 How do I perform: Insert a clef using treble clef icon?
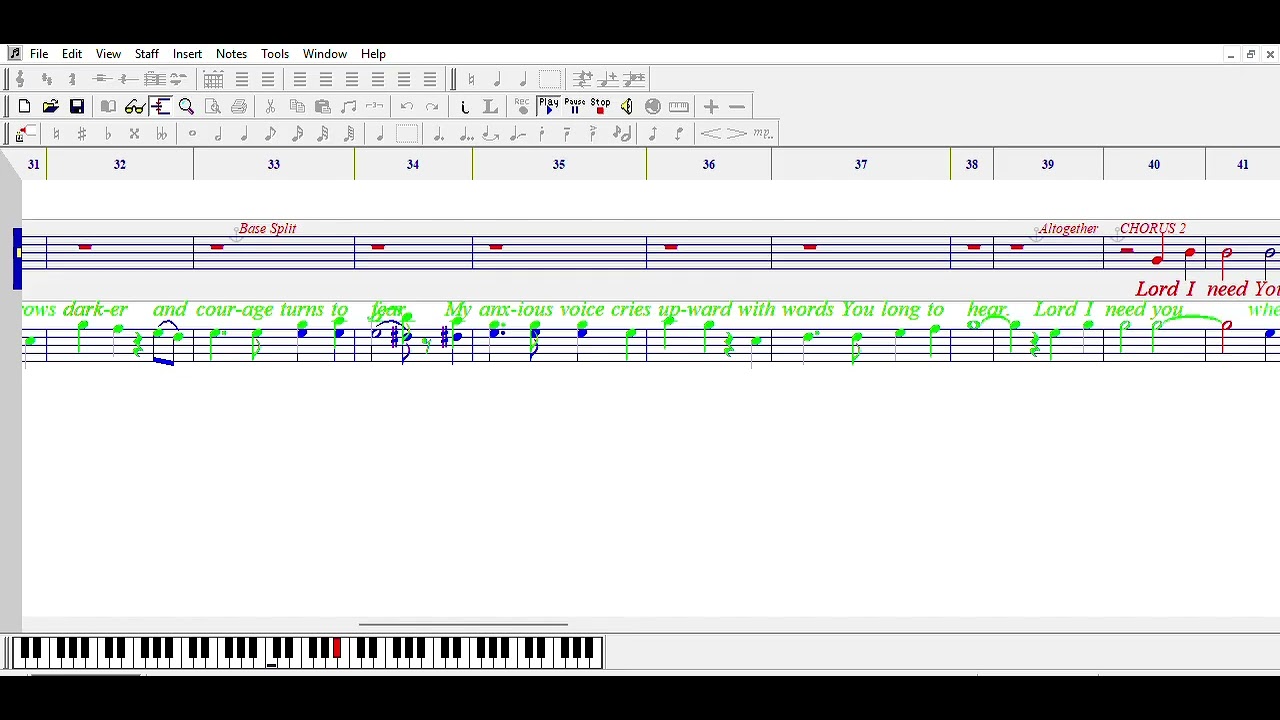(x=20, y=79)
